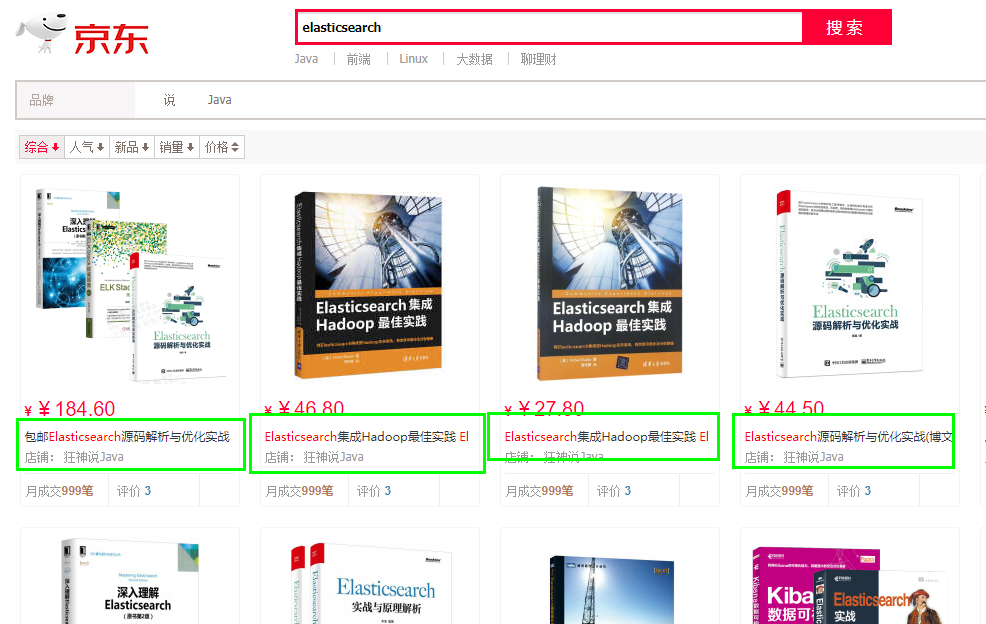986x624 pixels.
Task: Open Elasticsearch集成Hadoop最佳实践 title under ¥46.80
Action: (367, 437)
